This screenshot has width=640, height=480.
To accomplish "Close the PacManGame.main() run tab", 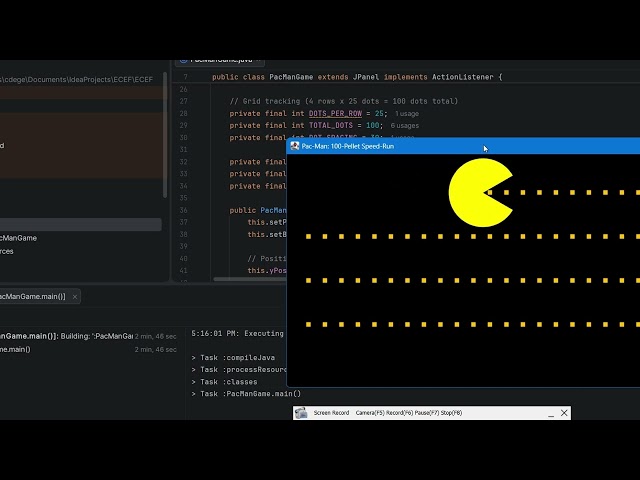I will [x=75, y=297].
